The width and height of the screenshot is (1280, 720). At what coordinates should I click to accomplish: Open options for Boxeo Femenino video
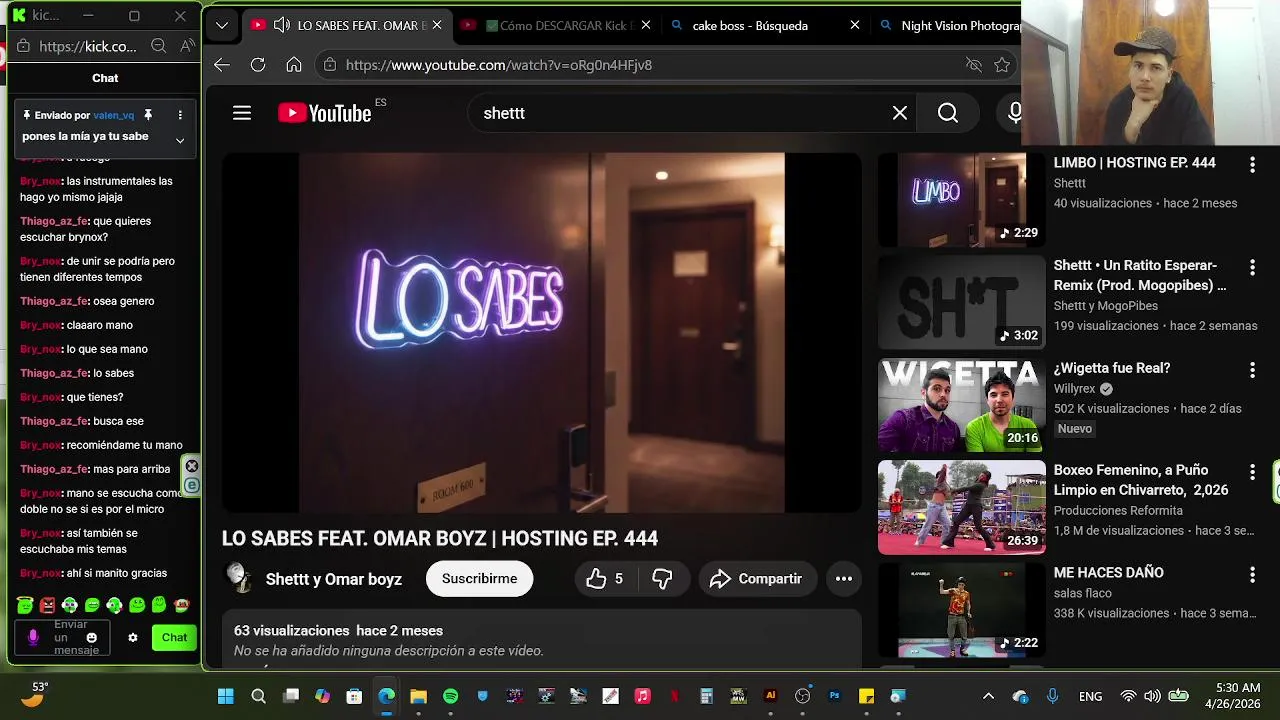(1252, 472)
